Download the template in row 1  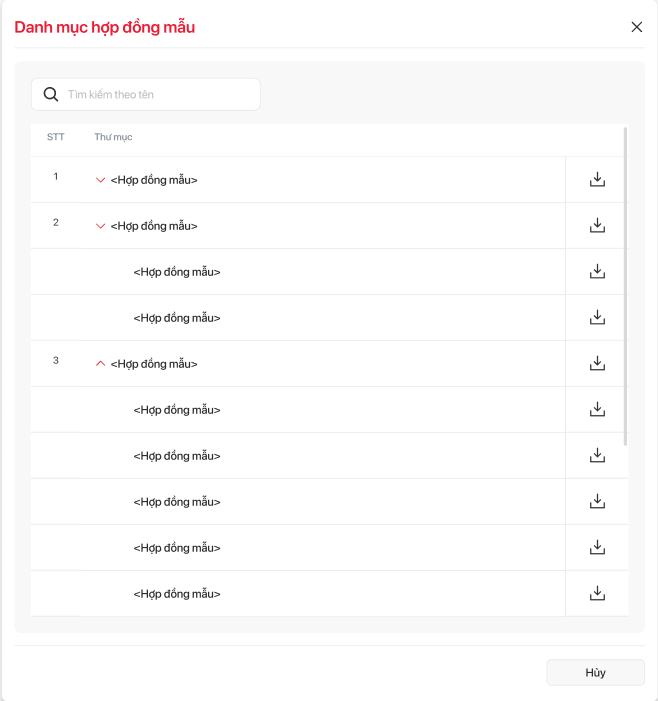(597, 180)
